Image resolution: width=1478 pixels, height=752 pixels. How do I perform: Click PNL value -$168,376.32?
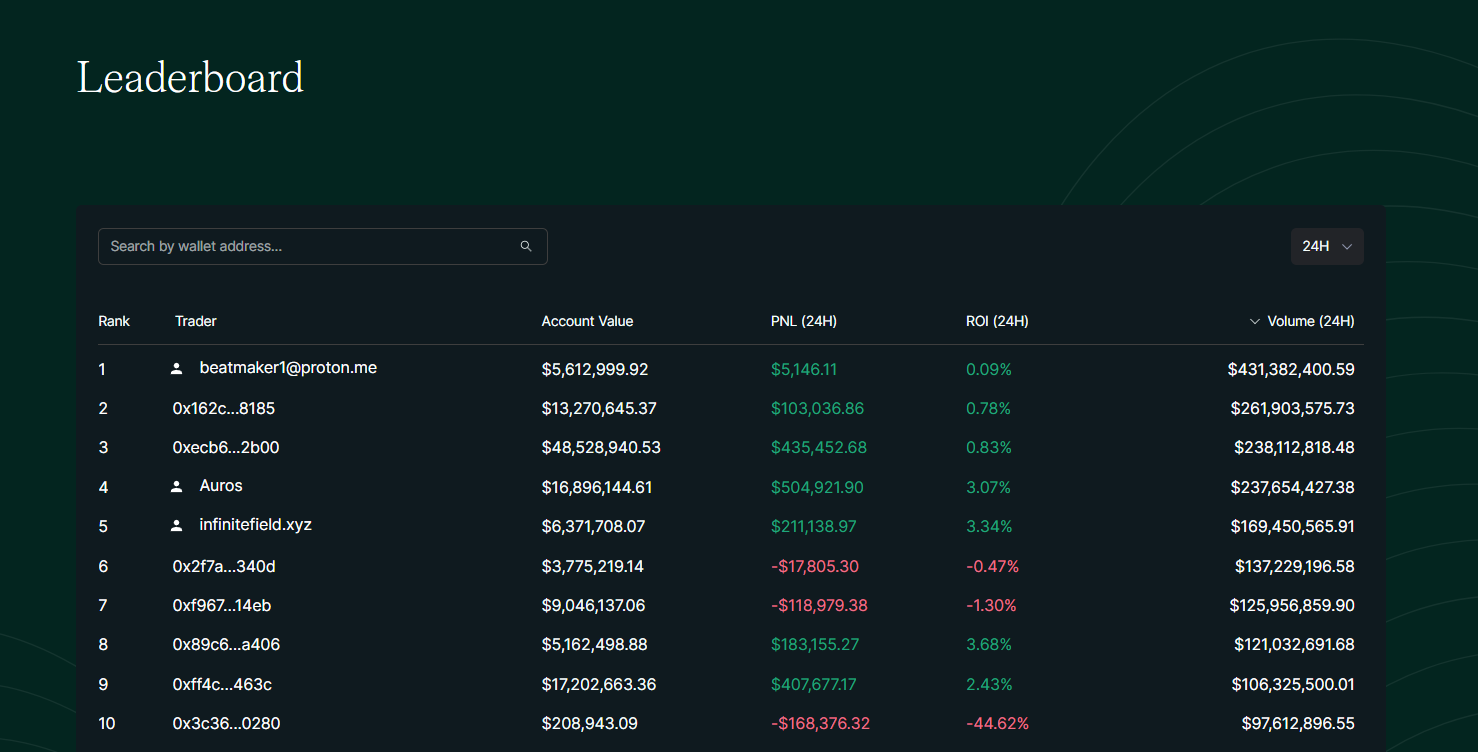(820, 723)
